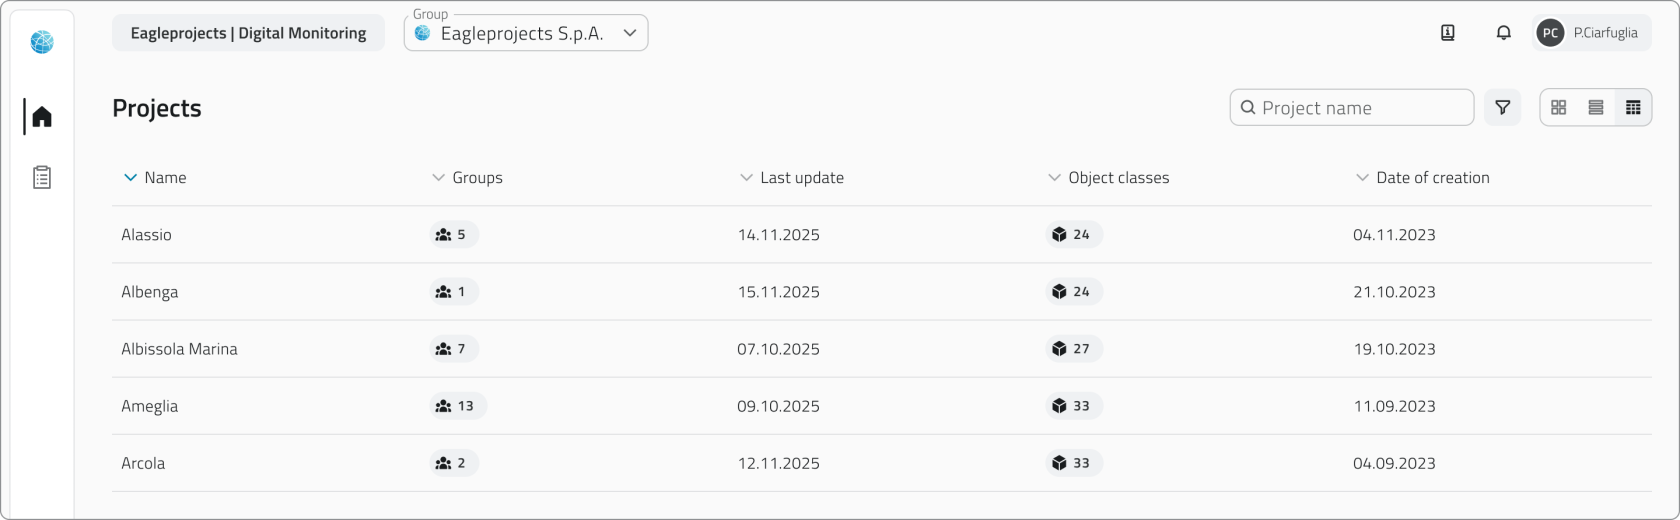Open the Albissola Marina project

(180, 349)
